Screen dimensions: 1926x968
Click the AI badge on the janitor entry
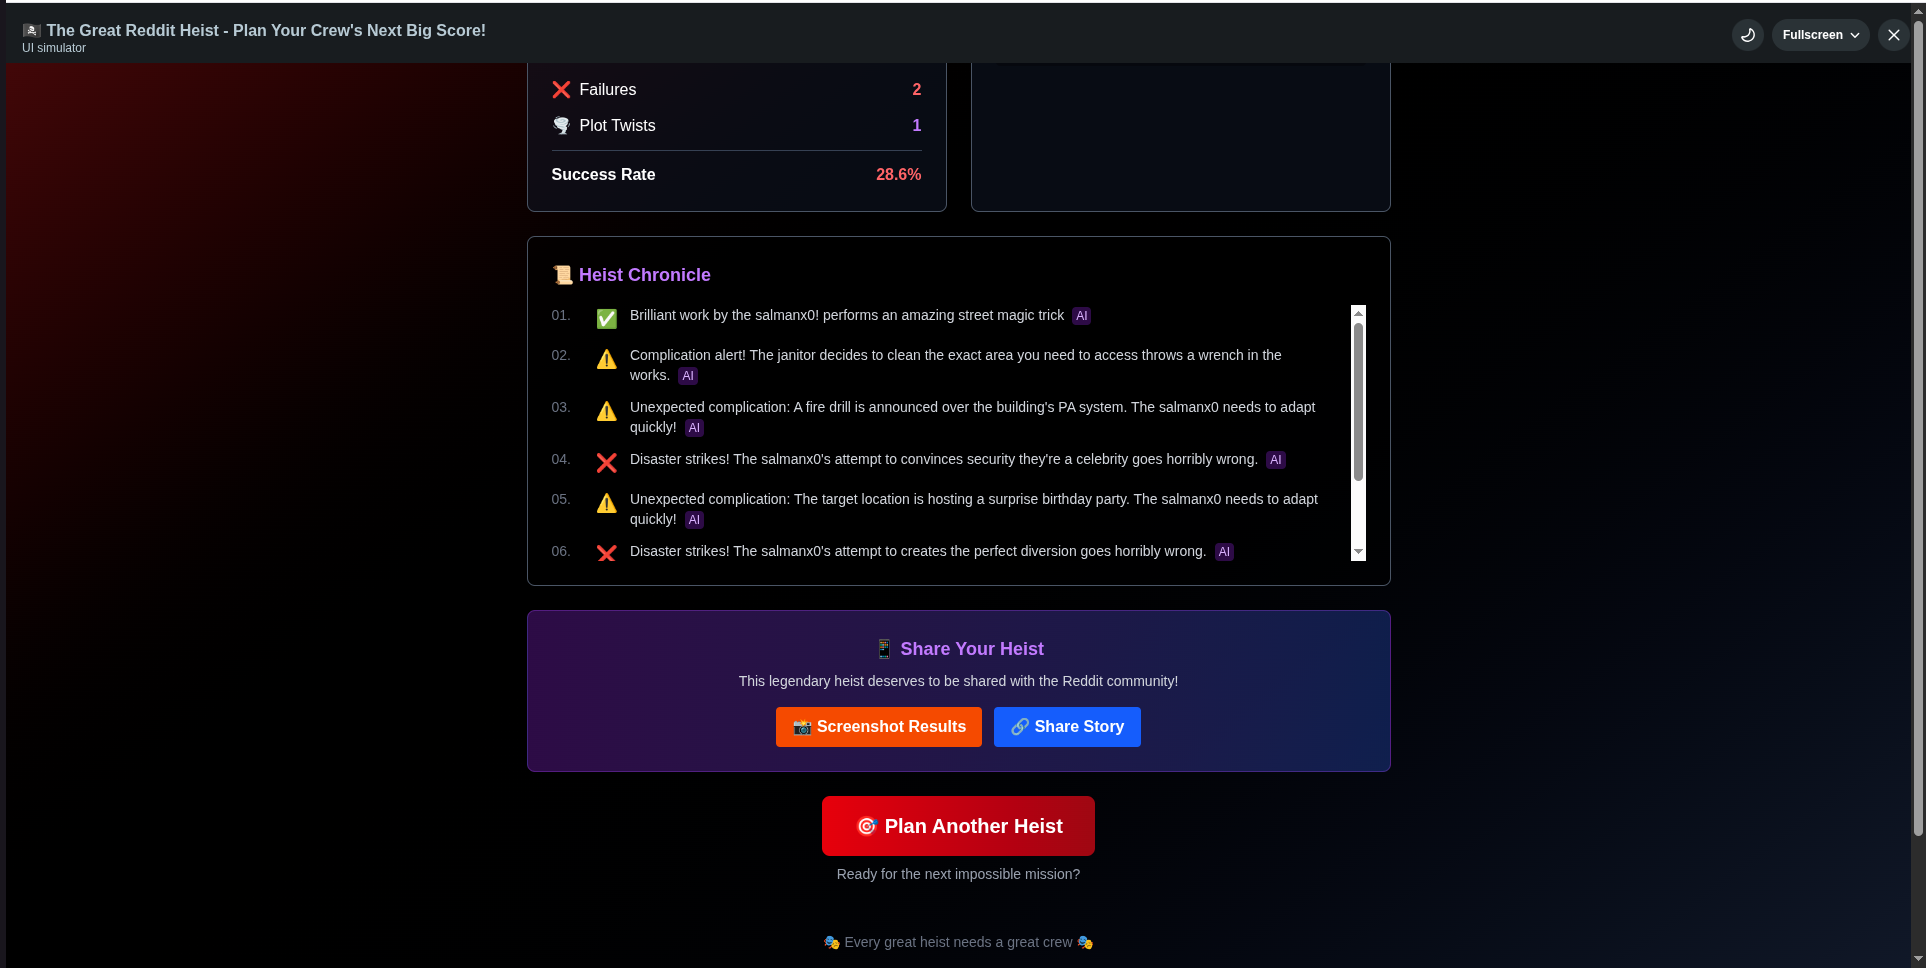687,376
